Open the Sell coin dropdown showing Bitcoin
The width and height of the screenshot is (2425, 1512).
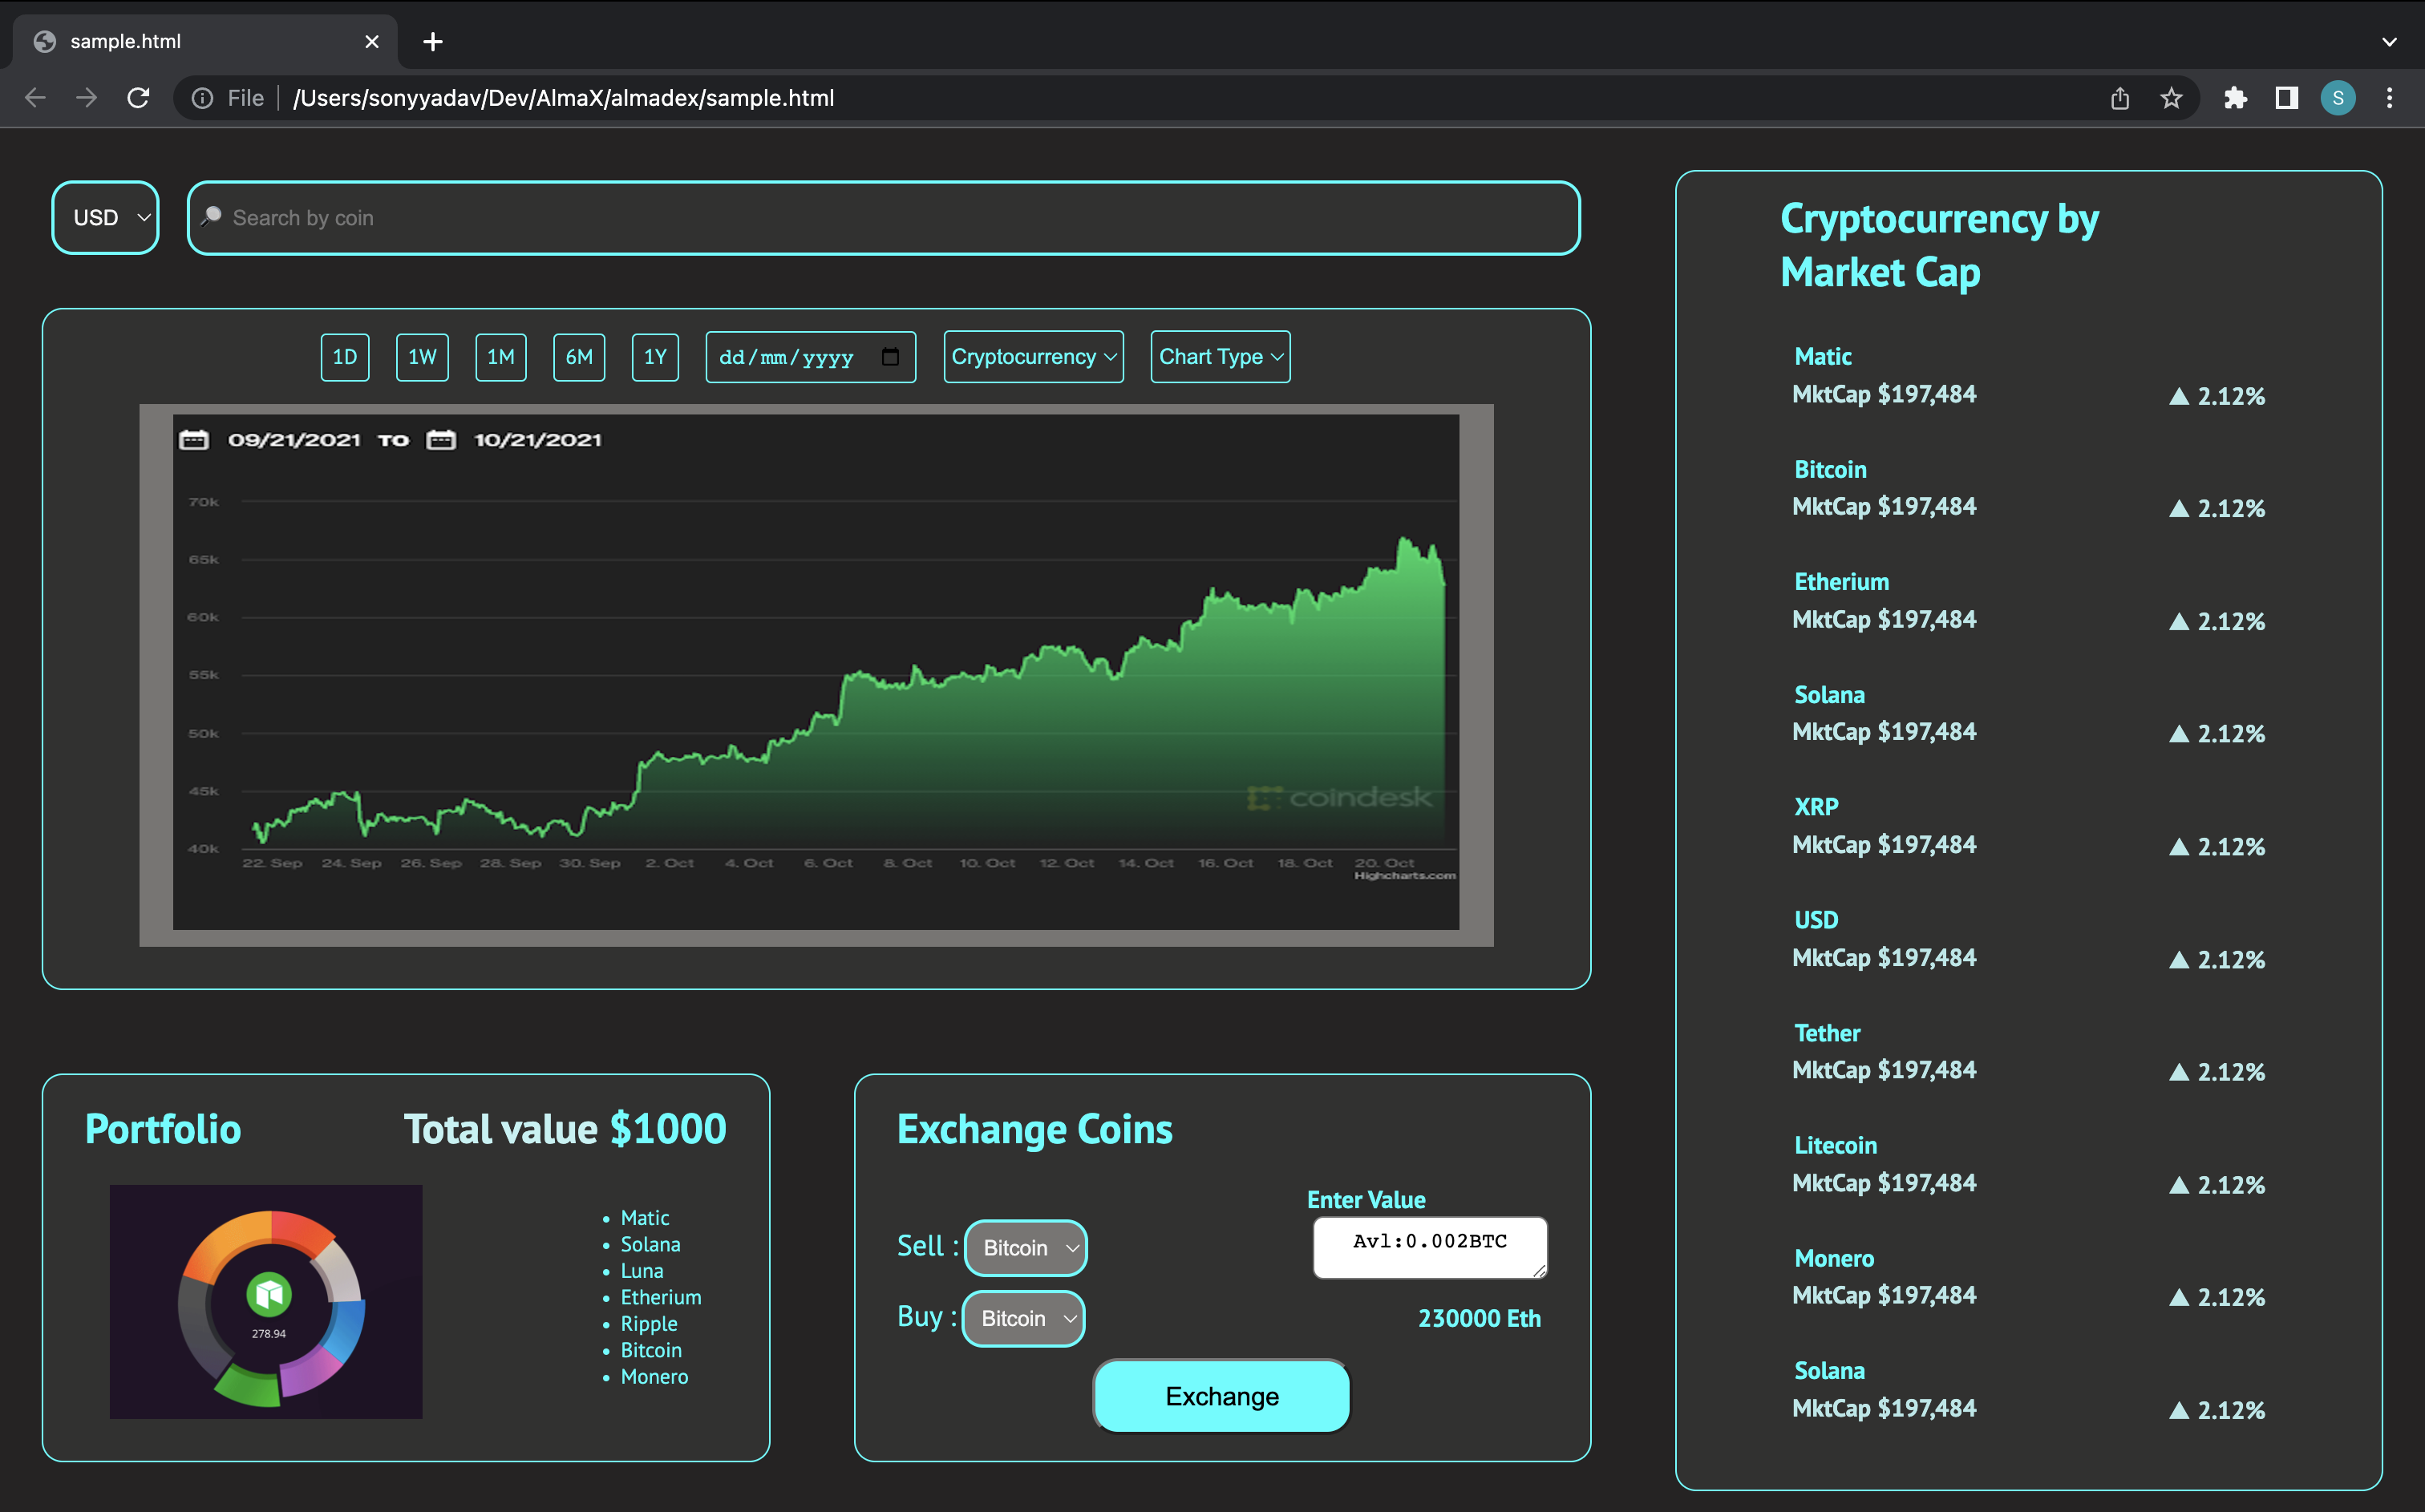coord(1025,1247)
